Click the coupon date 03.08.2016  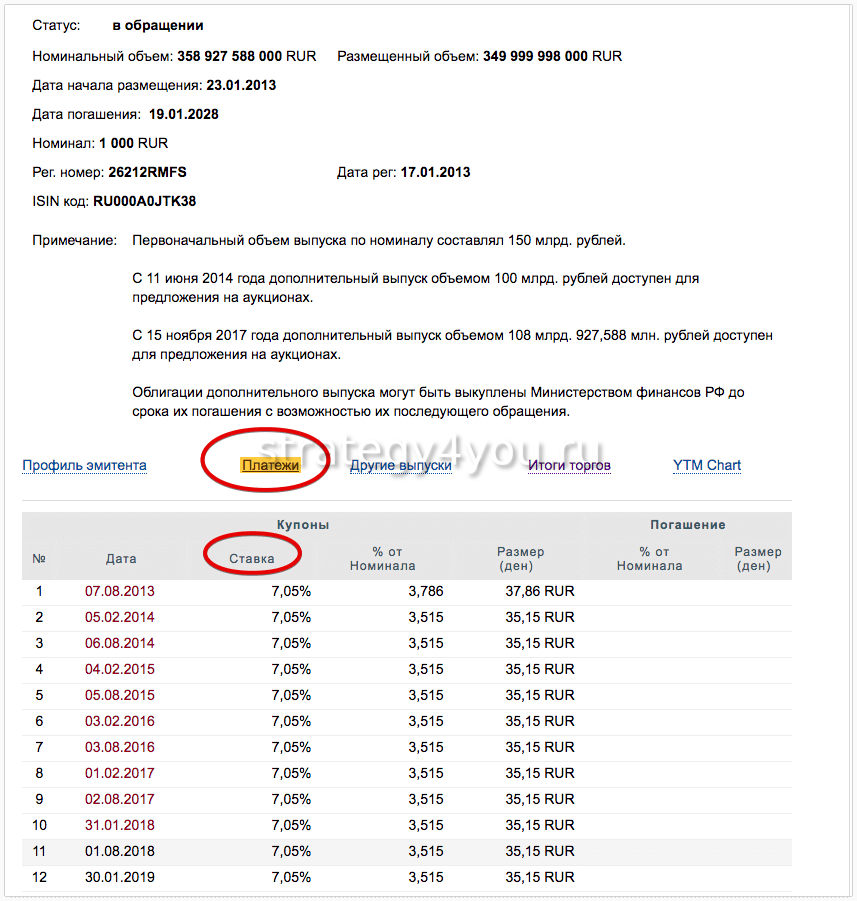(120, 747)
